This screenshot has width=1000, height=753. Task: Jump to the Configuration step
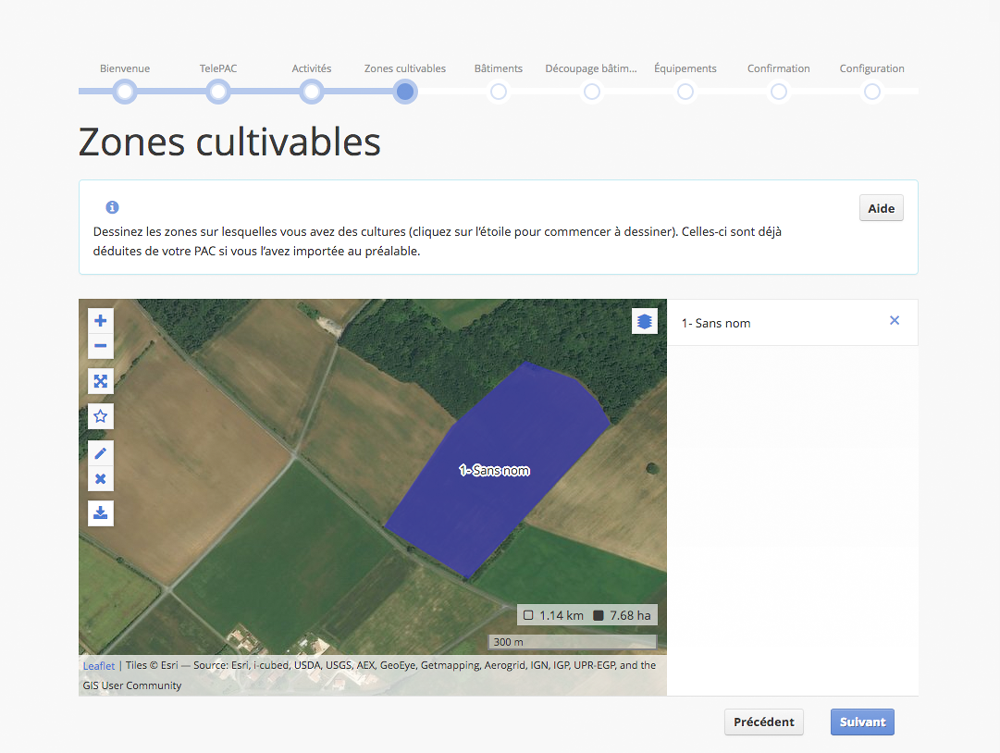(x=872, y=92)
